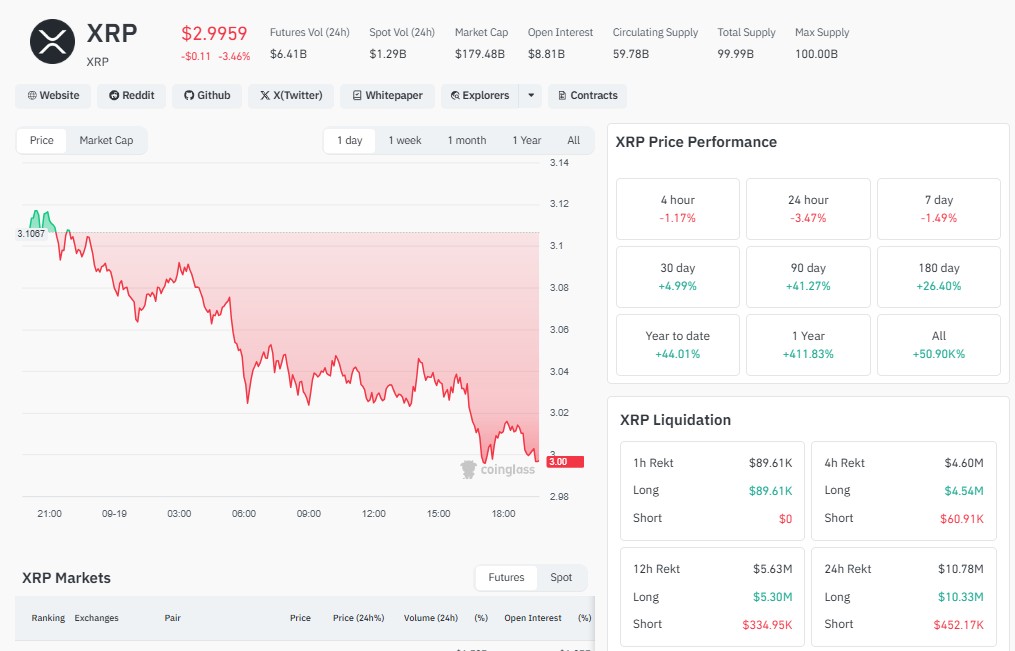Image resolution: width=1015 pixels, height=651 pixels.
Task: Select the All timeframe
Action: click(574, 140)
